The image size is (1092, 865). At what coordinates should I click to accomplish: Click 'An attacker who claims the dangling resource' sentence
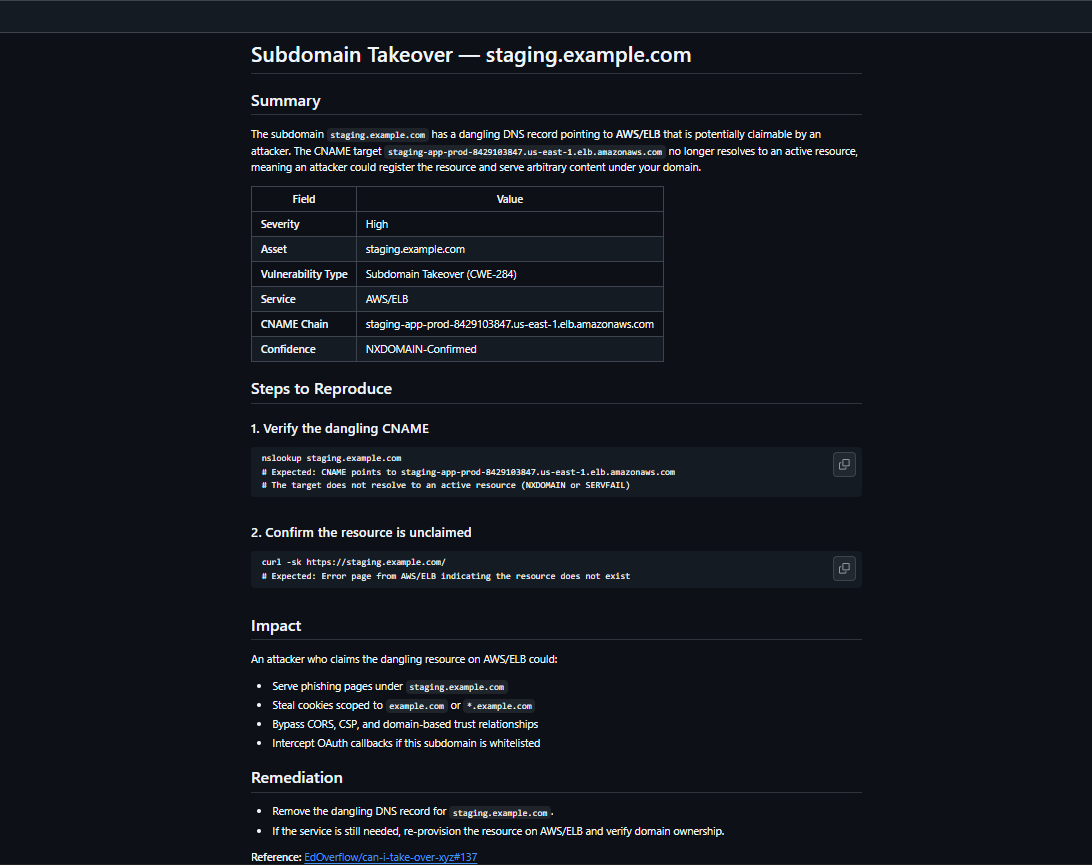[x=404, y=660]
